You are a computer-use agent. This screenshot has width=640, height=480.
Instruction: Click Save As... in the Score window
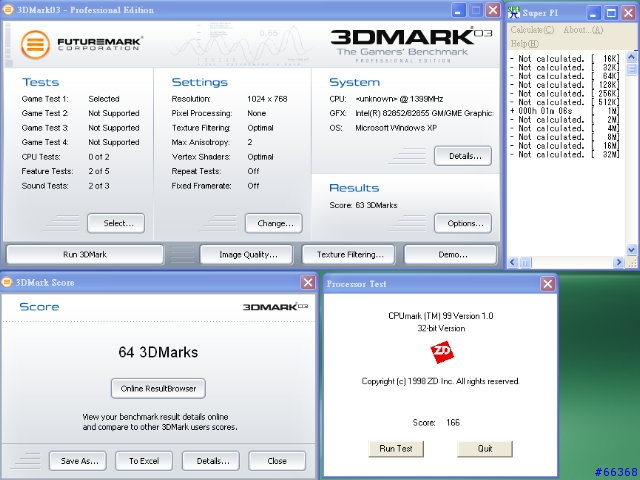[x=78, y=461]
